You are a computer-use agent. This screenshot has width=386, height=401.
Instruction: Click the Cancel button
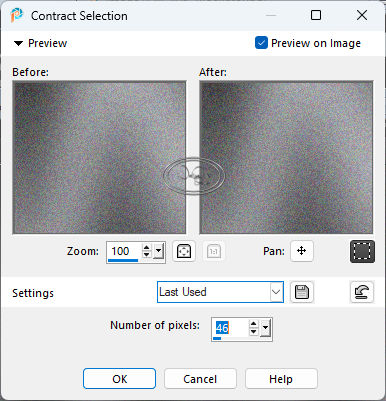tap(200, 379)
